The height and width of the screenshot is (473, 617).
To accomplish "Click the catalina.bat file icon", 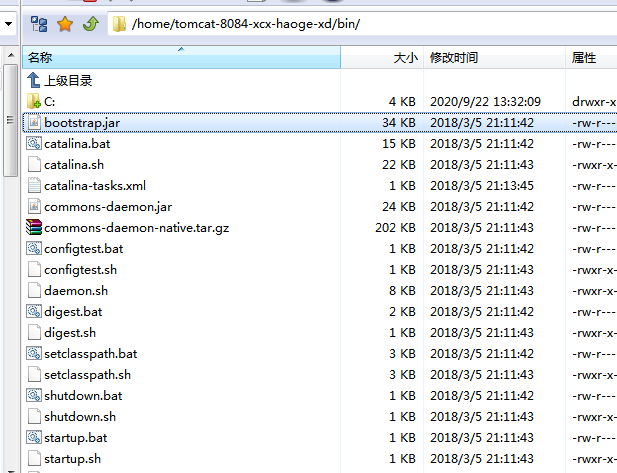I will pyautogui.click(x=34, y=144).
